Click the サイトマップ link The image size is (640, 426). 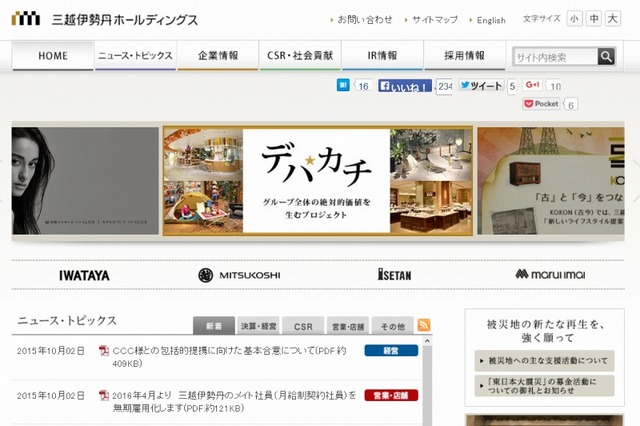point(435,20)
